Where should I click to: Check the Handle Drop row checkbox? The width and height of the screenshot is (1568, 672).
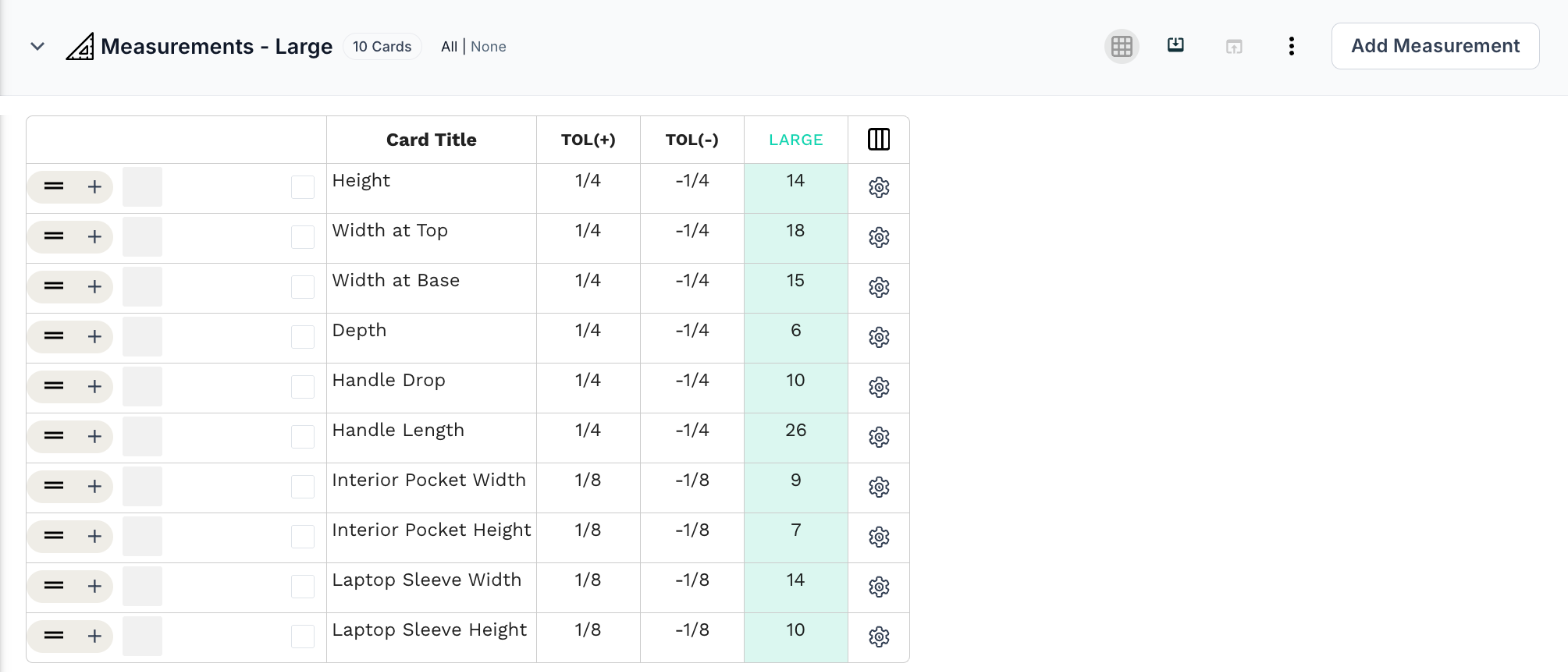coord(303,387)
